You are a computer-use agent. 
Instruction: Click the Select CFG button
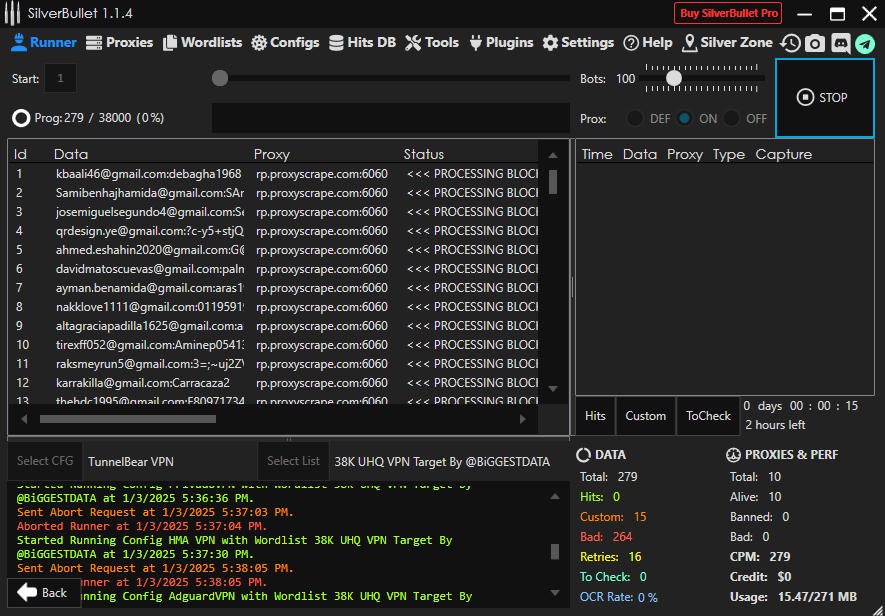[45, 461]
